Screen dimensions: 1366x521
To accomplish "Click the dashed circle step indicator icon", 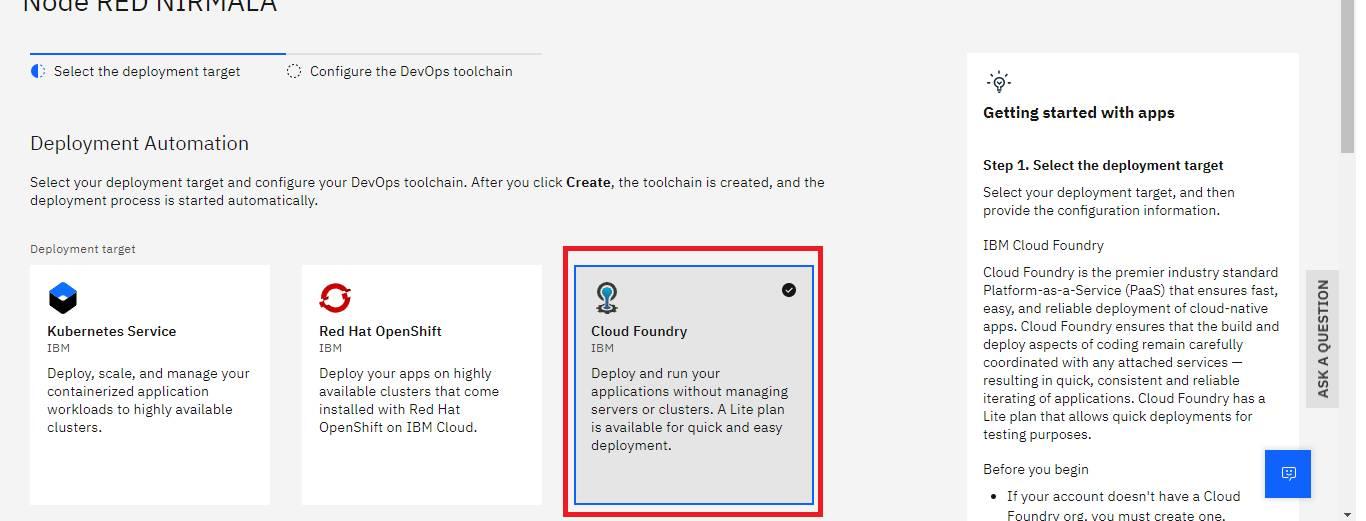I will pyautogui.click(x=294, y=71).
